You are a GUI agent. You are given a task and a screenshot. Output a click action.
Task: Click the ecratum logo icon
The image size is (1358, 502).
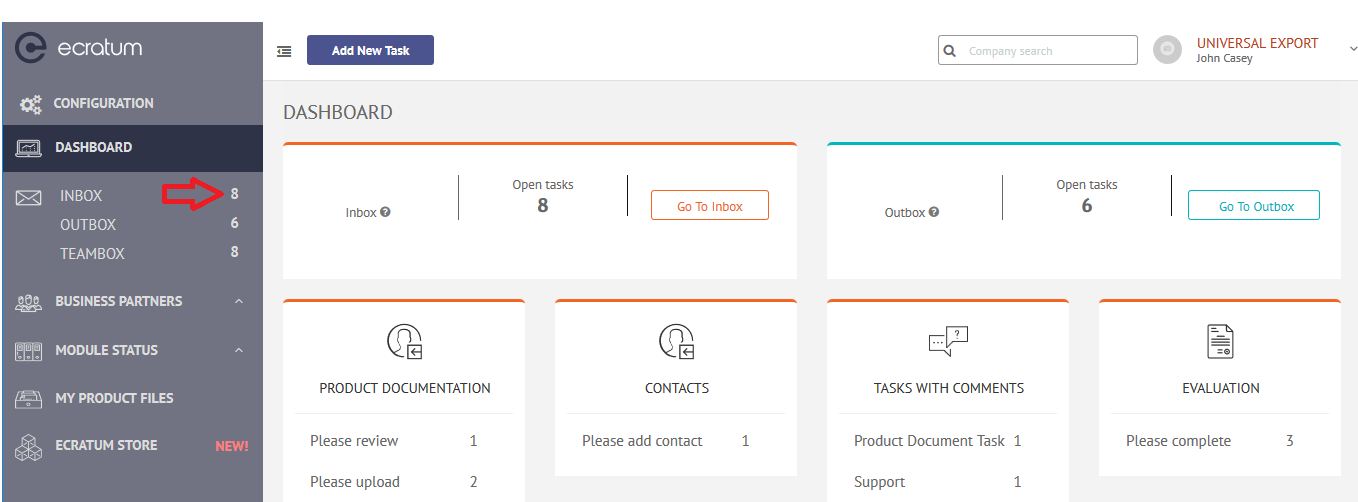[32, 48]
